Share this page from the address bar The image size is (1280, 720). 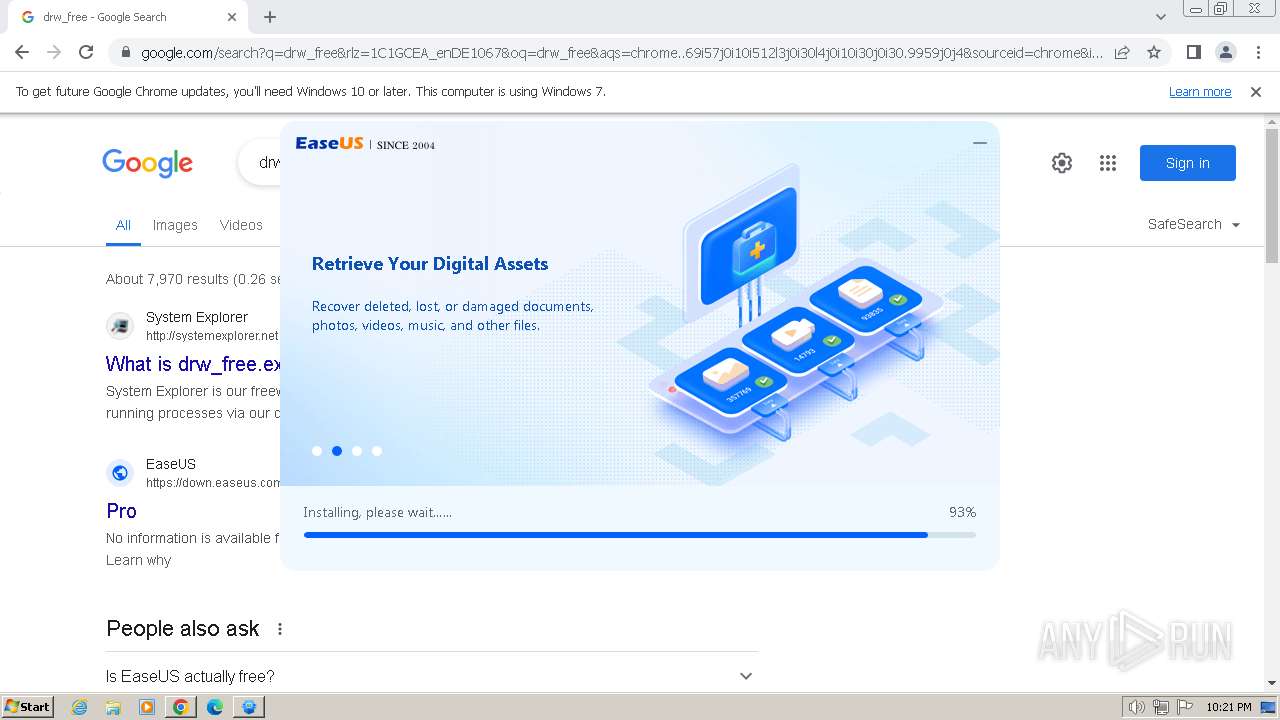coord(1122,52)
